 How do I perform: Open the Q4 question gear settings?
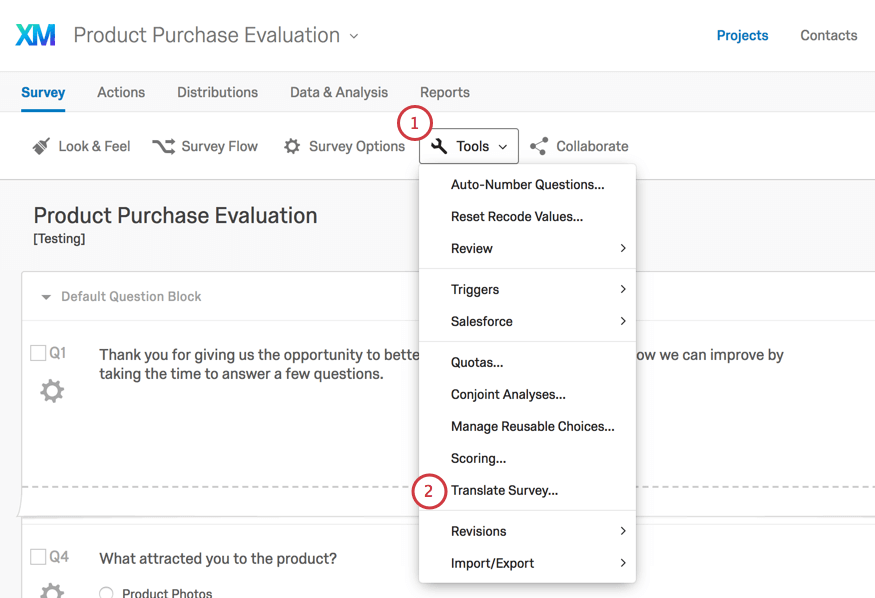tap(52, 590)
